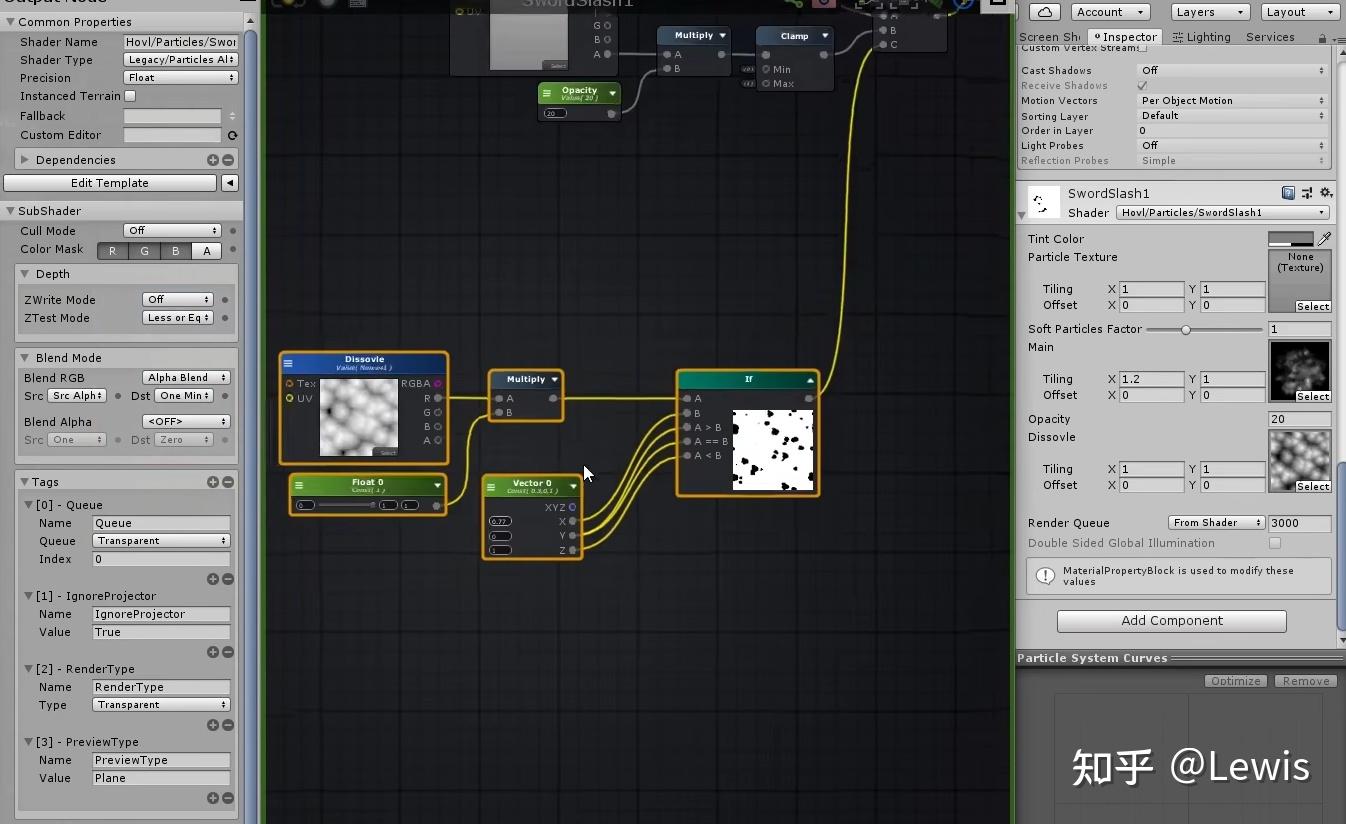Viewport: 1346px width, 824px height.
Task: Click the plus icon under the IgnoreProjector tag
Action: tap(213, 652)
